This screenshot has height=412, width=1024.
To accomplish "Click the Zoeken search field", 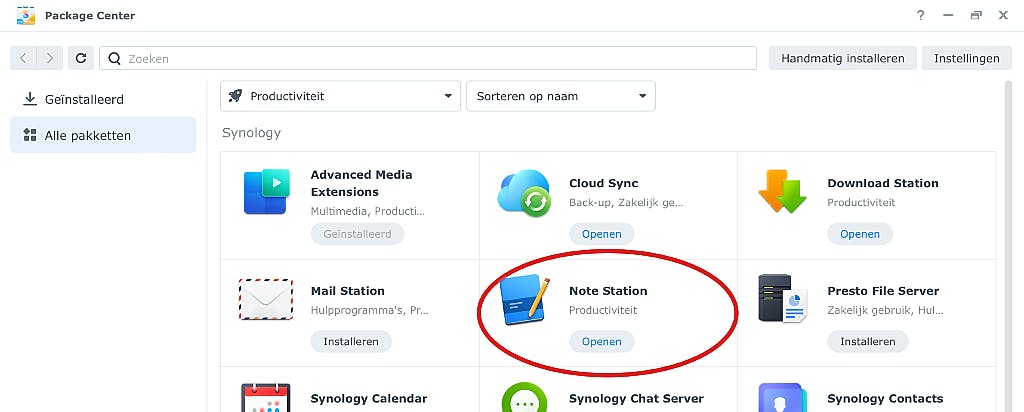I will click(x=430, y=58).
